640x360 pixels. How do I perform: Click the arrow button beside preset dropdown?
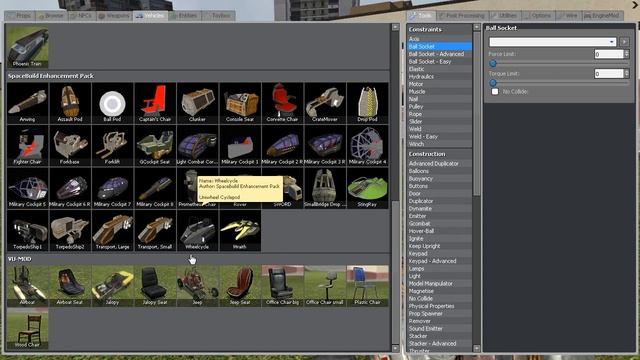click(624, 42)
